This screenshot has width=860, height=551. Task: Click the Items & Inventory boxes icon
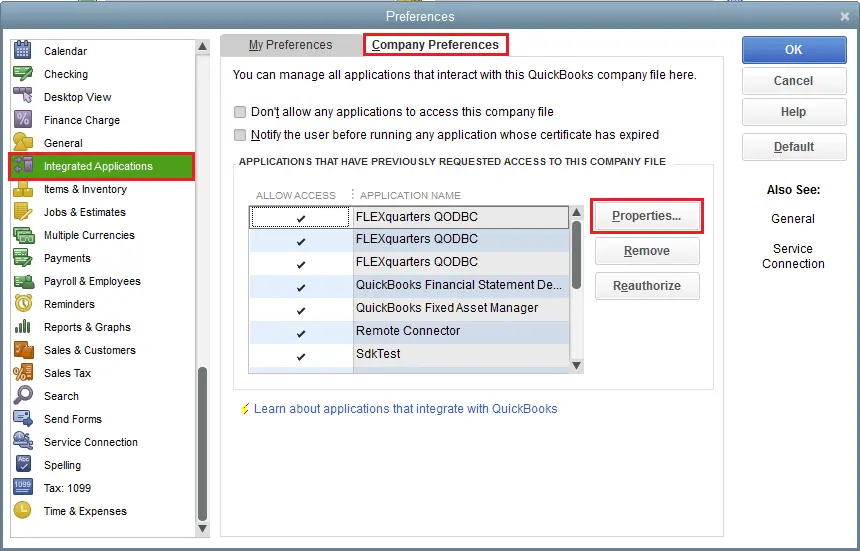pyautogui.click(x=22, y=189)
